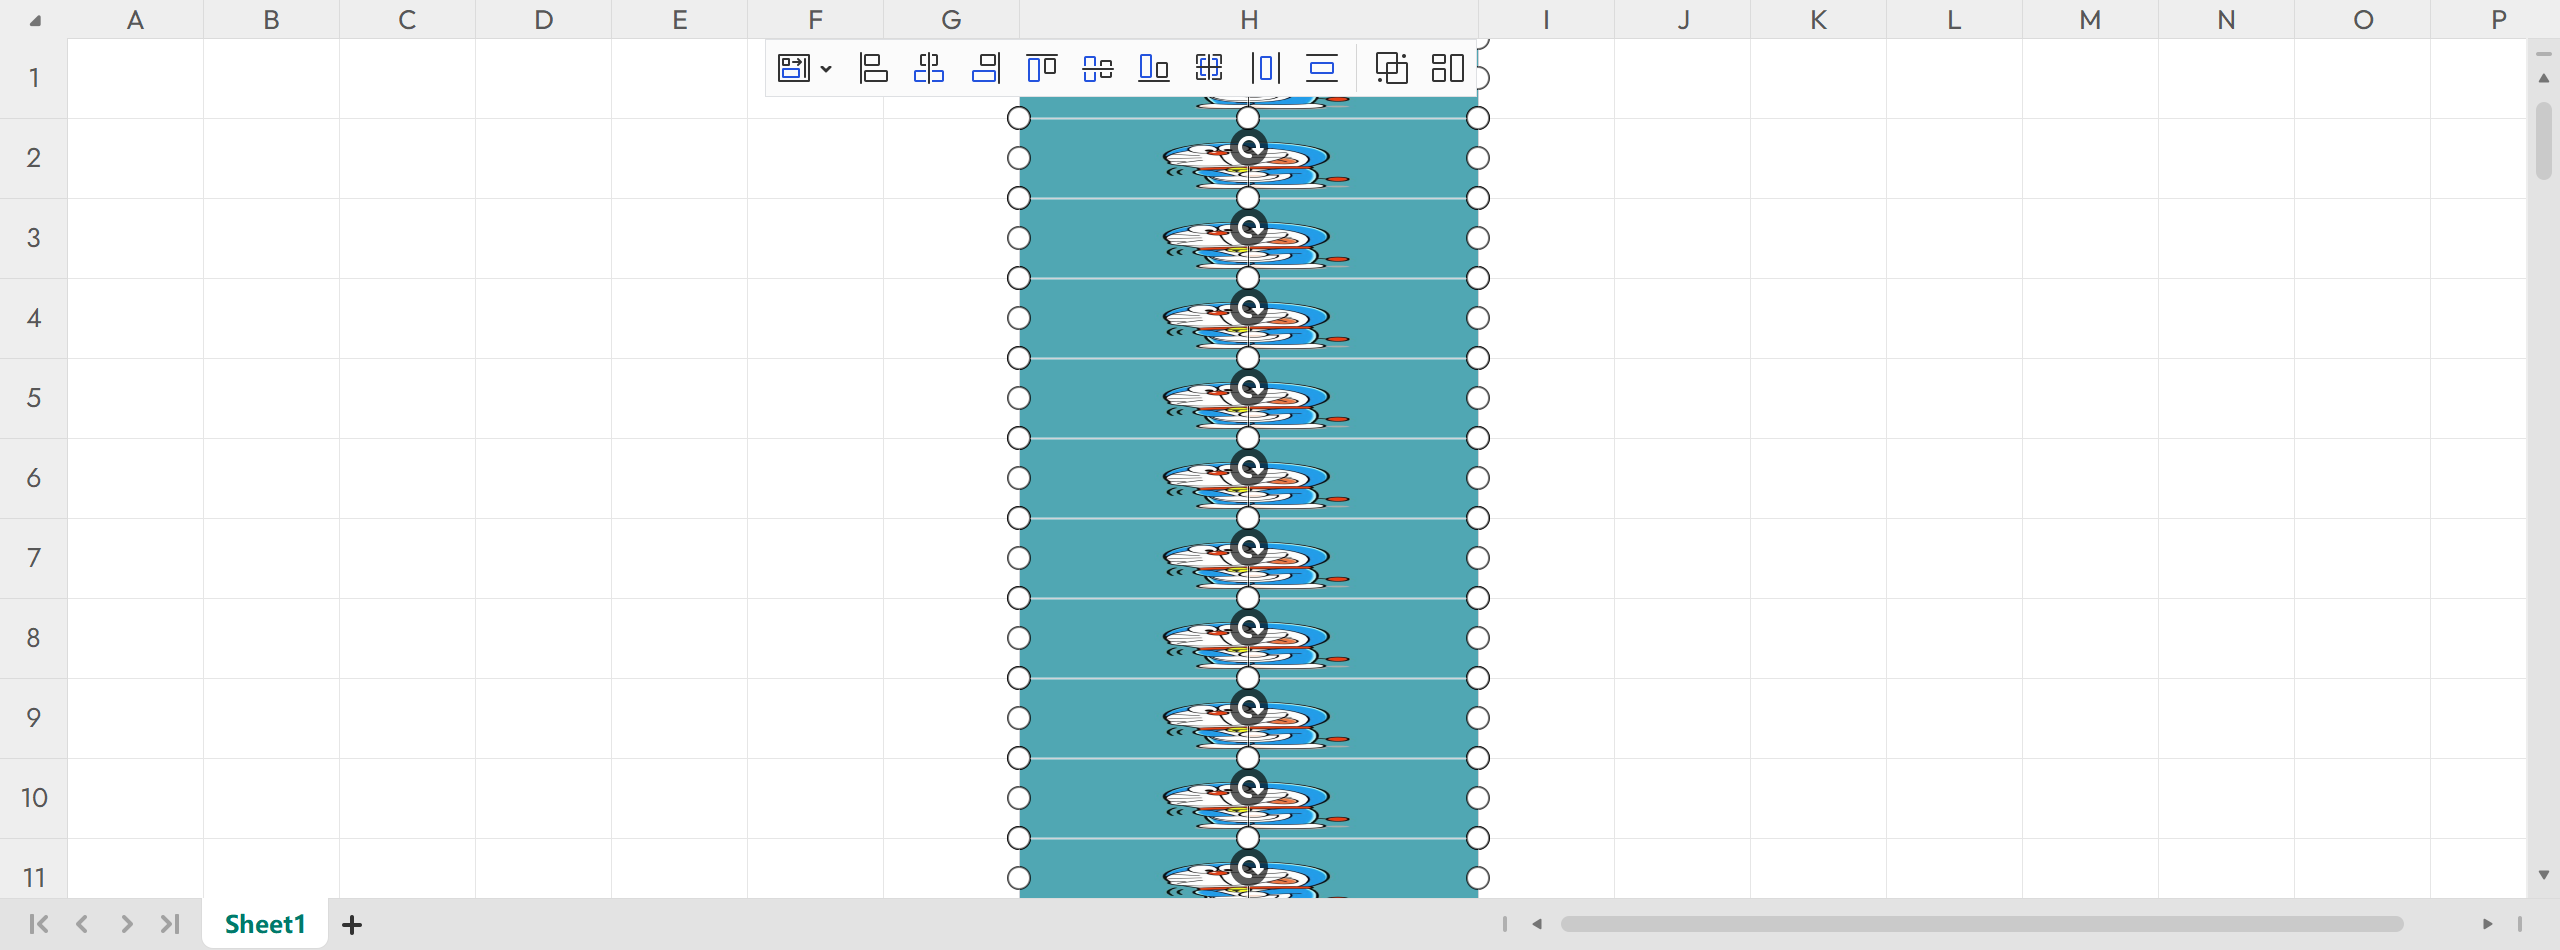Click the Align Middle vertically icon
This screenshot has height=950, width=2560.
pyautogui.click(x=1097, y=68)
